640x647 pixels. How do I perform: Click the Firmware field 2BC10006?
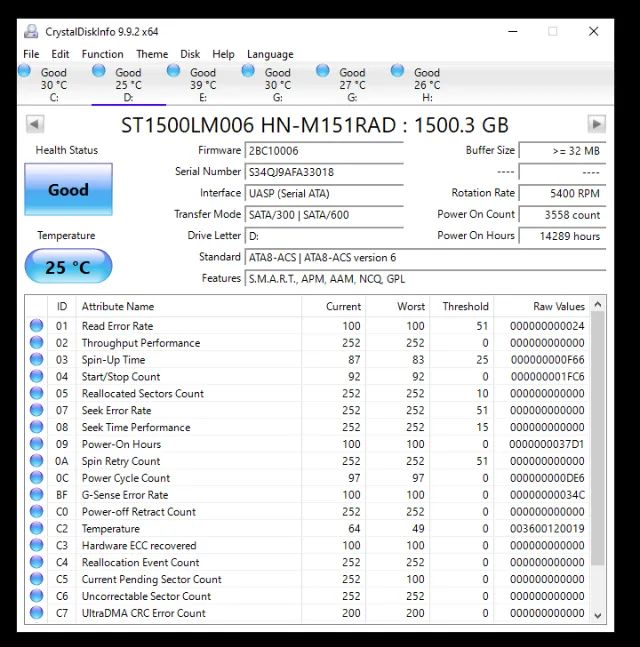point(324,151)
